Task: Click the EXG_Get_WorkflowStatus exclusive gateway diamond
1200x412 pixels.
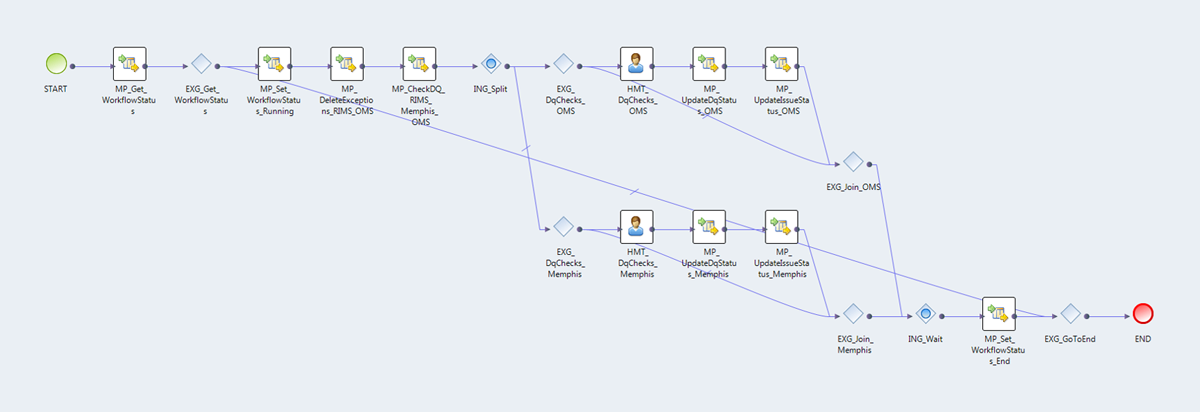Action: coord(201,64)
